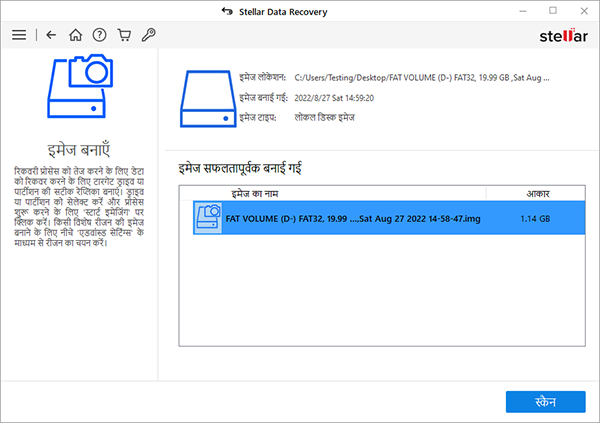This screenshot has width=600, height=423.
Task: Click the Stellar Data Recovery title icon
Action: tap(227, 11)
